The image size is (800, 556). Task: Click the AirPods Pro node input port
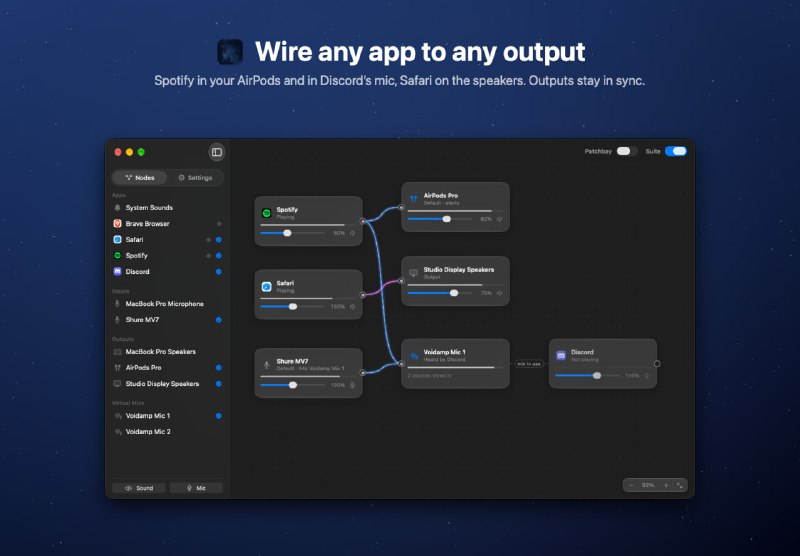tap(401, 208)
